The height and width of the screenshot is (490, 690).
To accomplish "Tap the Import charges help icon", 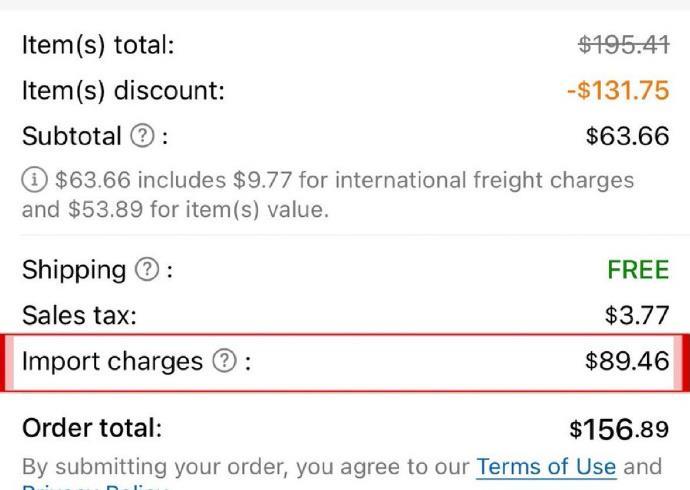I will click(x=225, y=361).
